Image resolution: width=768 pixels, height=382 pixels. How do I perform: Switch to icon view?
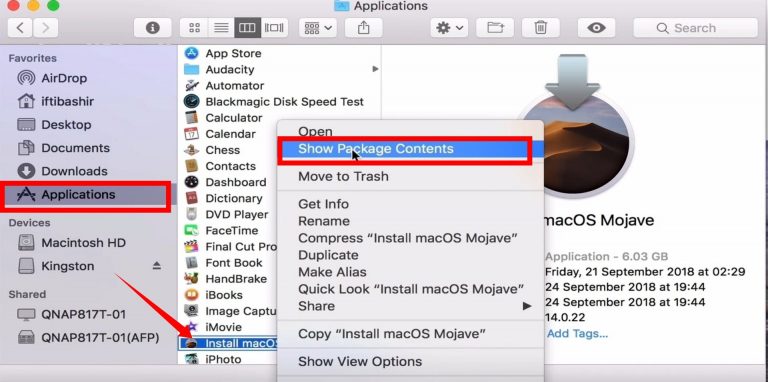(x=194, y=28)
